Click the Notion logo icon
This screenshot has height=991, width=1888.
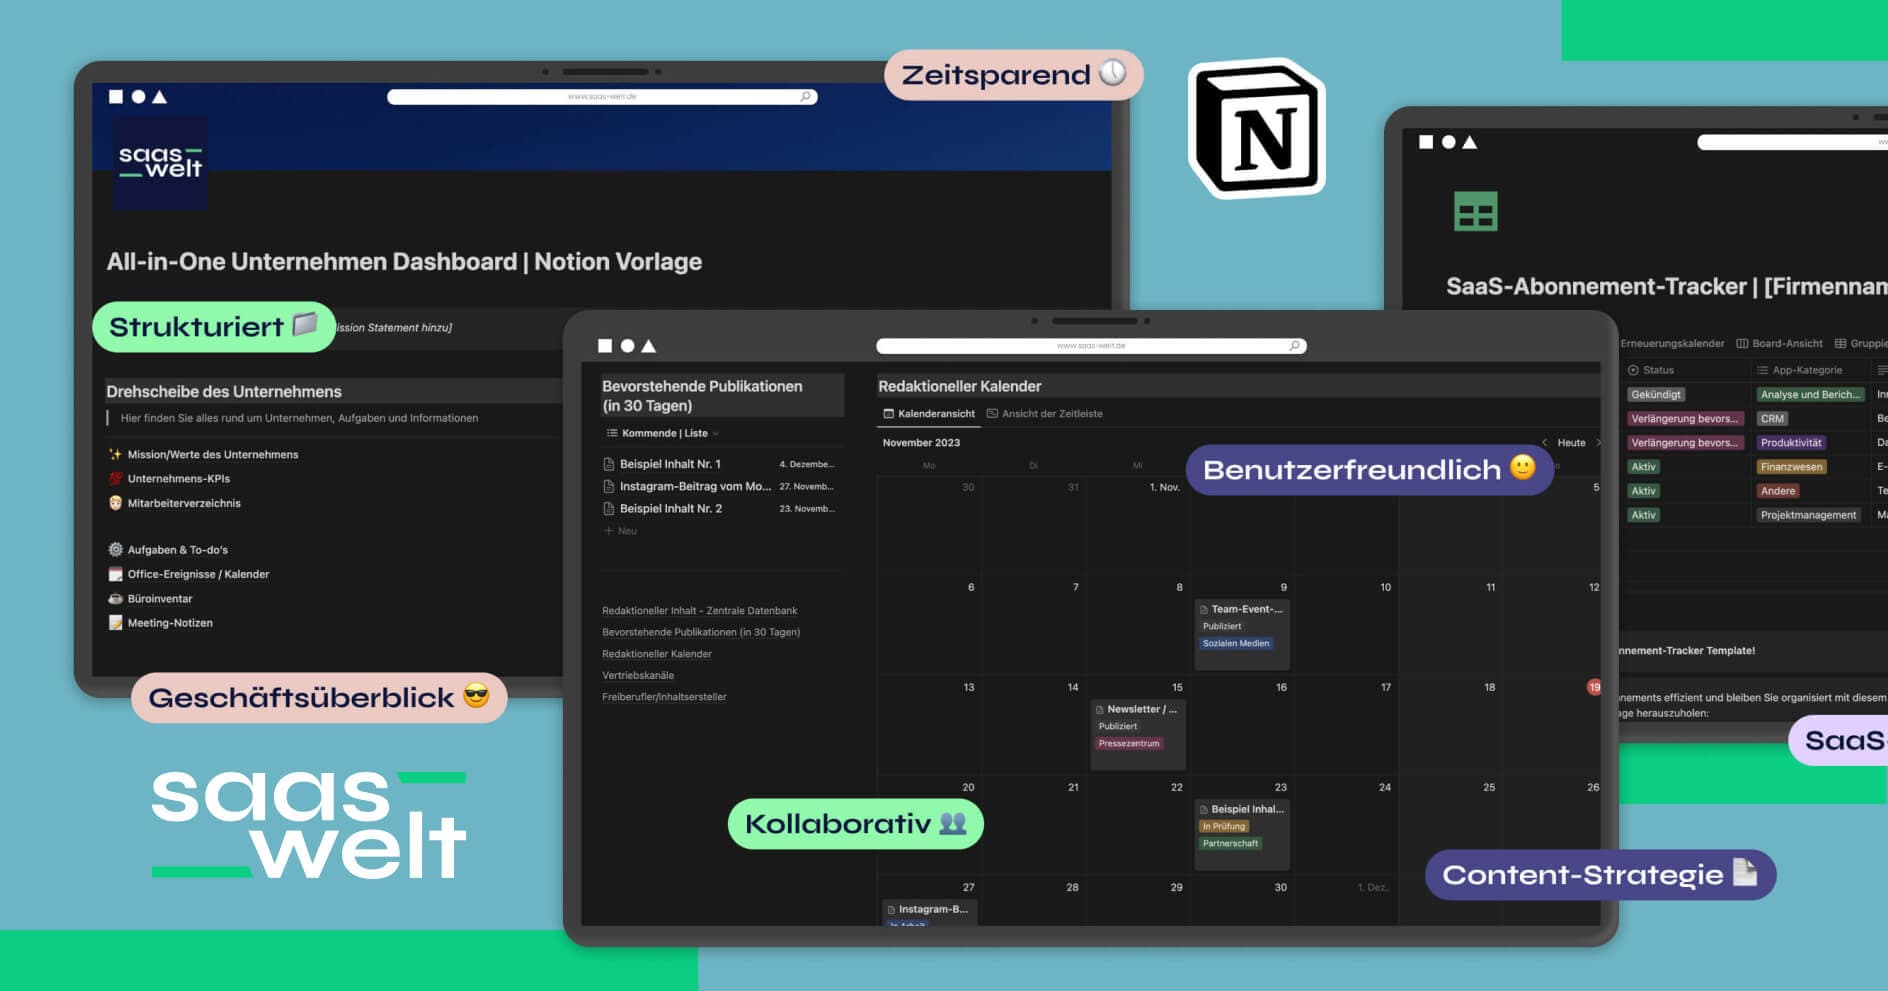pyautogui.click(x=1257, y=129)
